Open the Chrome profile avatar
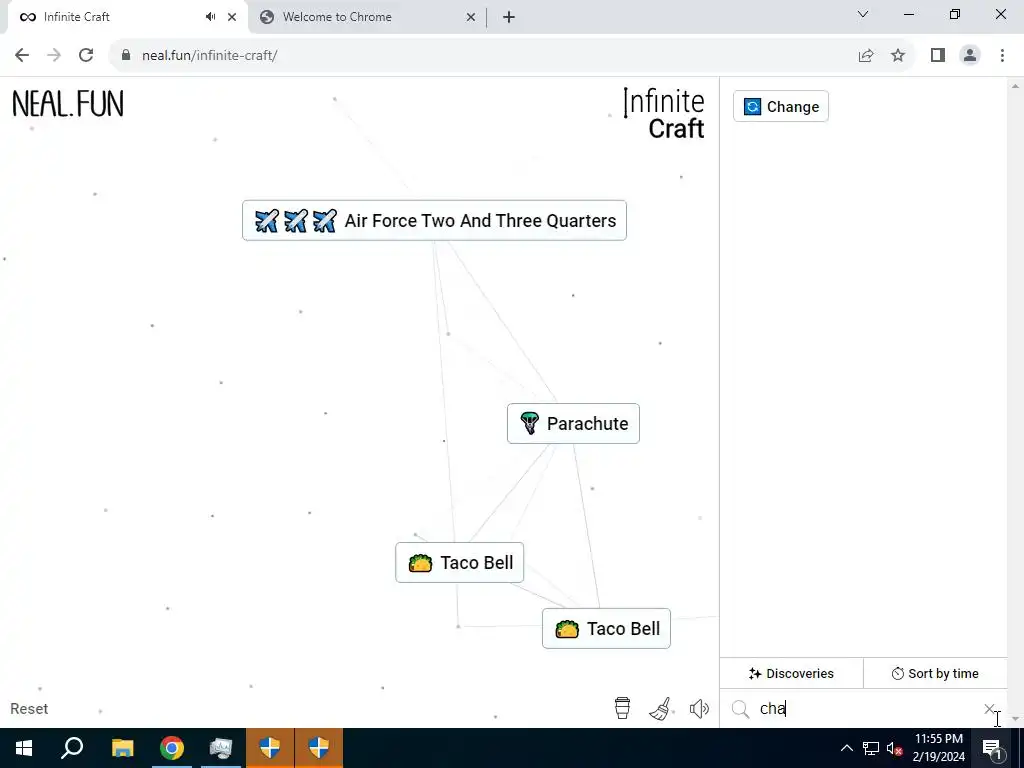 point(970,56)
